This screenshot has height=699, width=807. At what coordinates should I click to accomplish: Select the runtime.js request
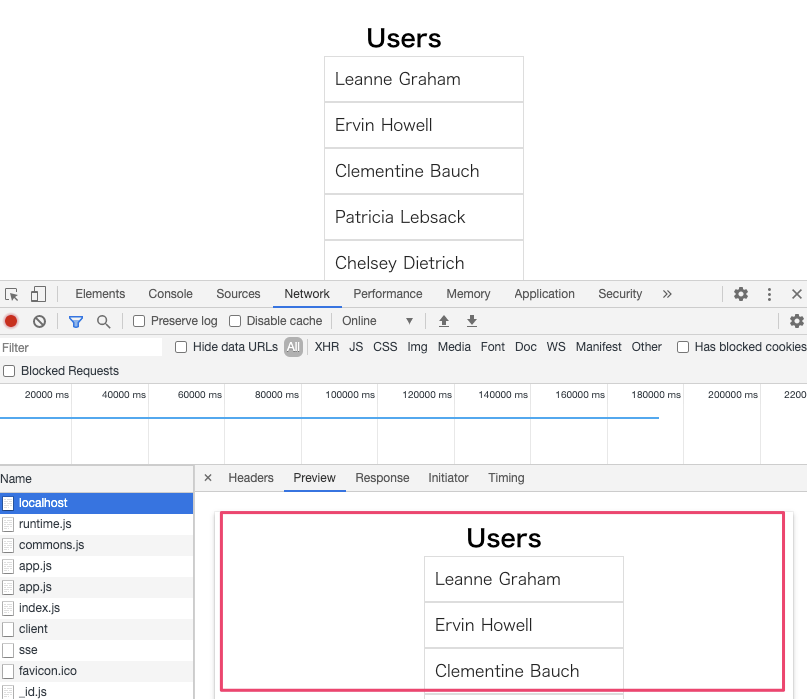click(45, 524)
